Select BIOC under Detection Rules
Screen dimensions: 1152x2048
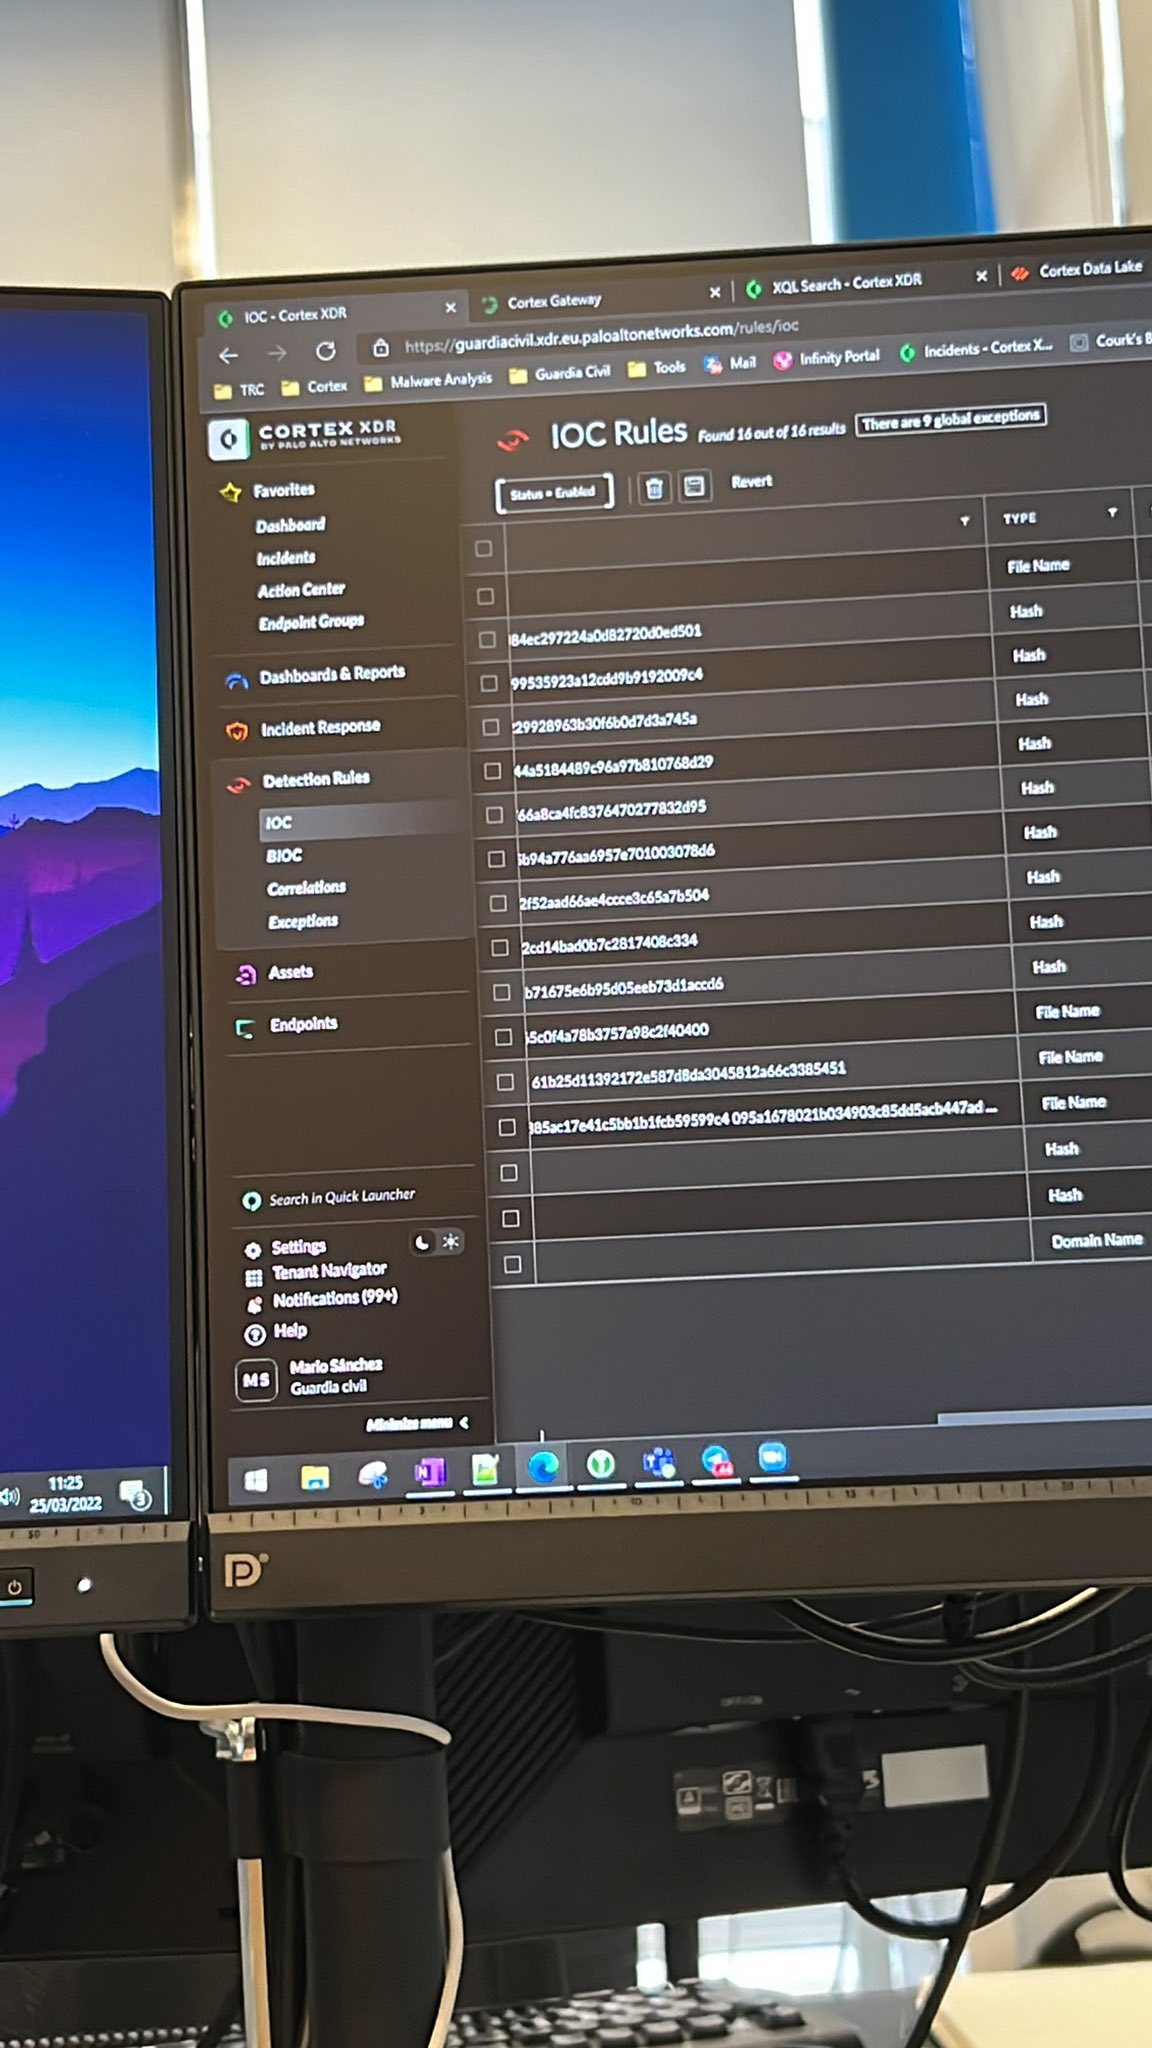pyautogui.click(x=284, y=855)
